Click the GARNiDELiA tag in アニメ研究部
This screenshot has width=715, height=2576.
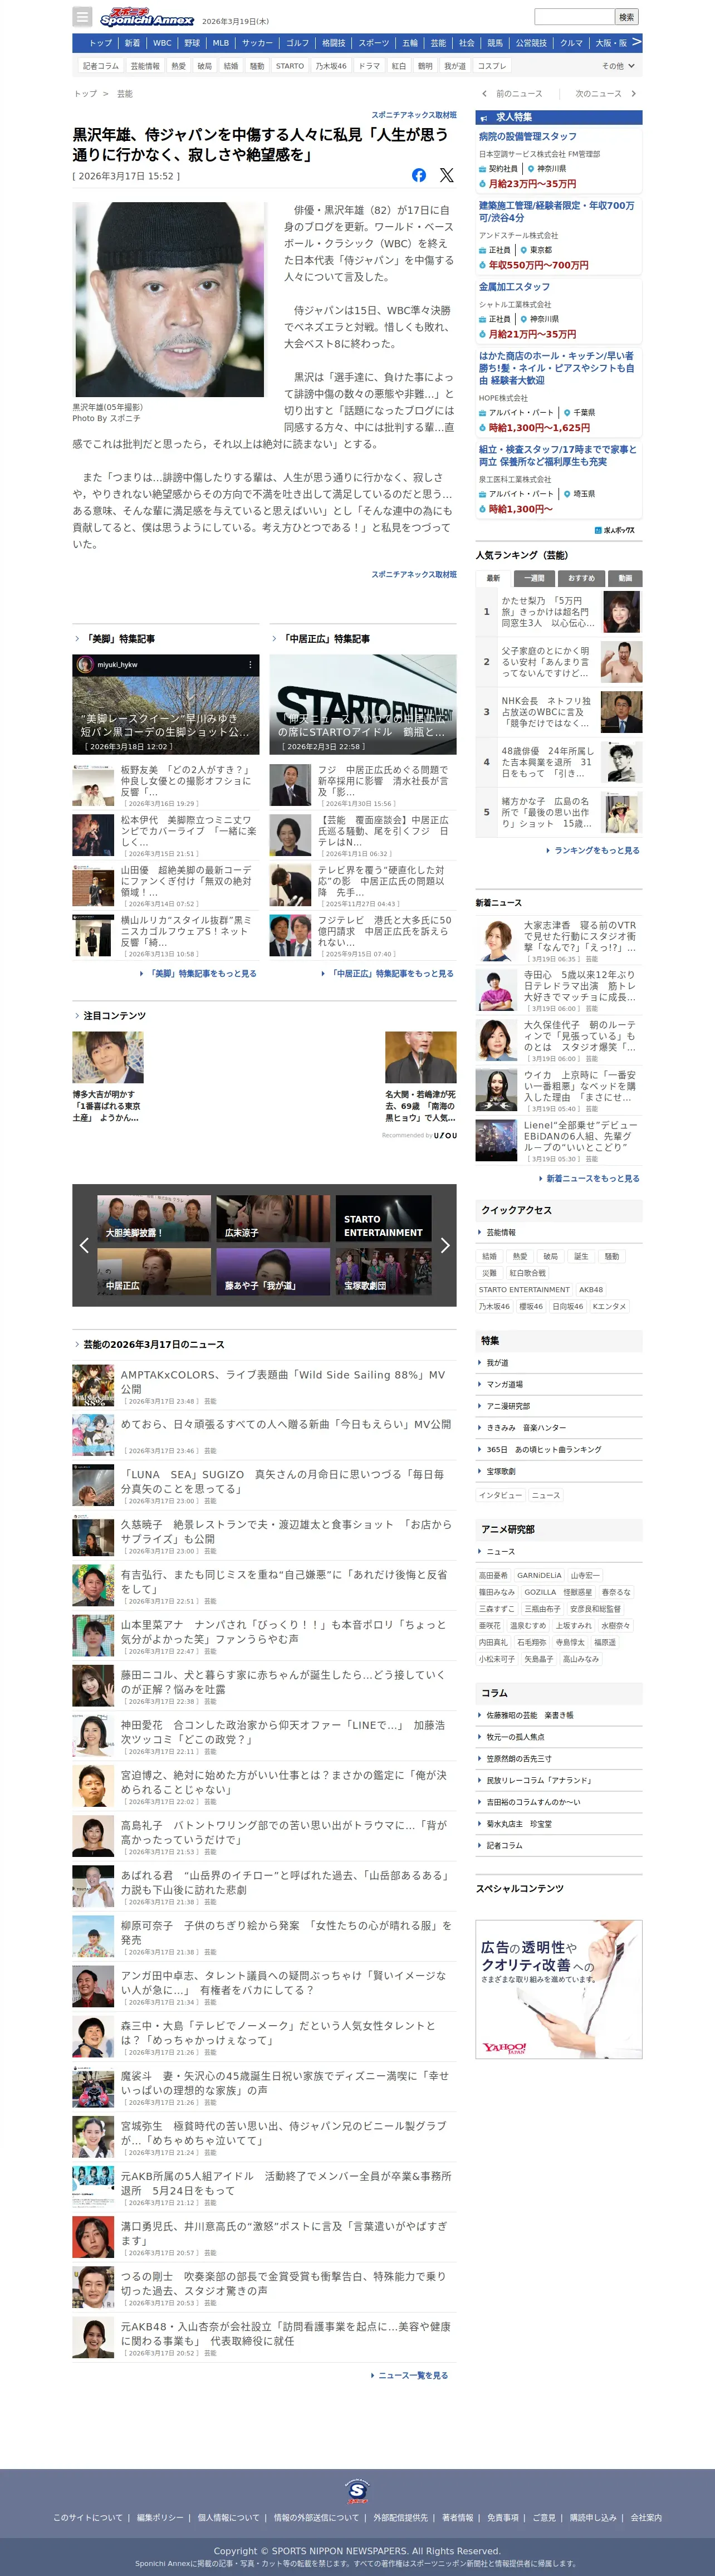[x=539, y=1575]
